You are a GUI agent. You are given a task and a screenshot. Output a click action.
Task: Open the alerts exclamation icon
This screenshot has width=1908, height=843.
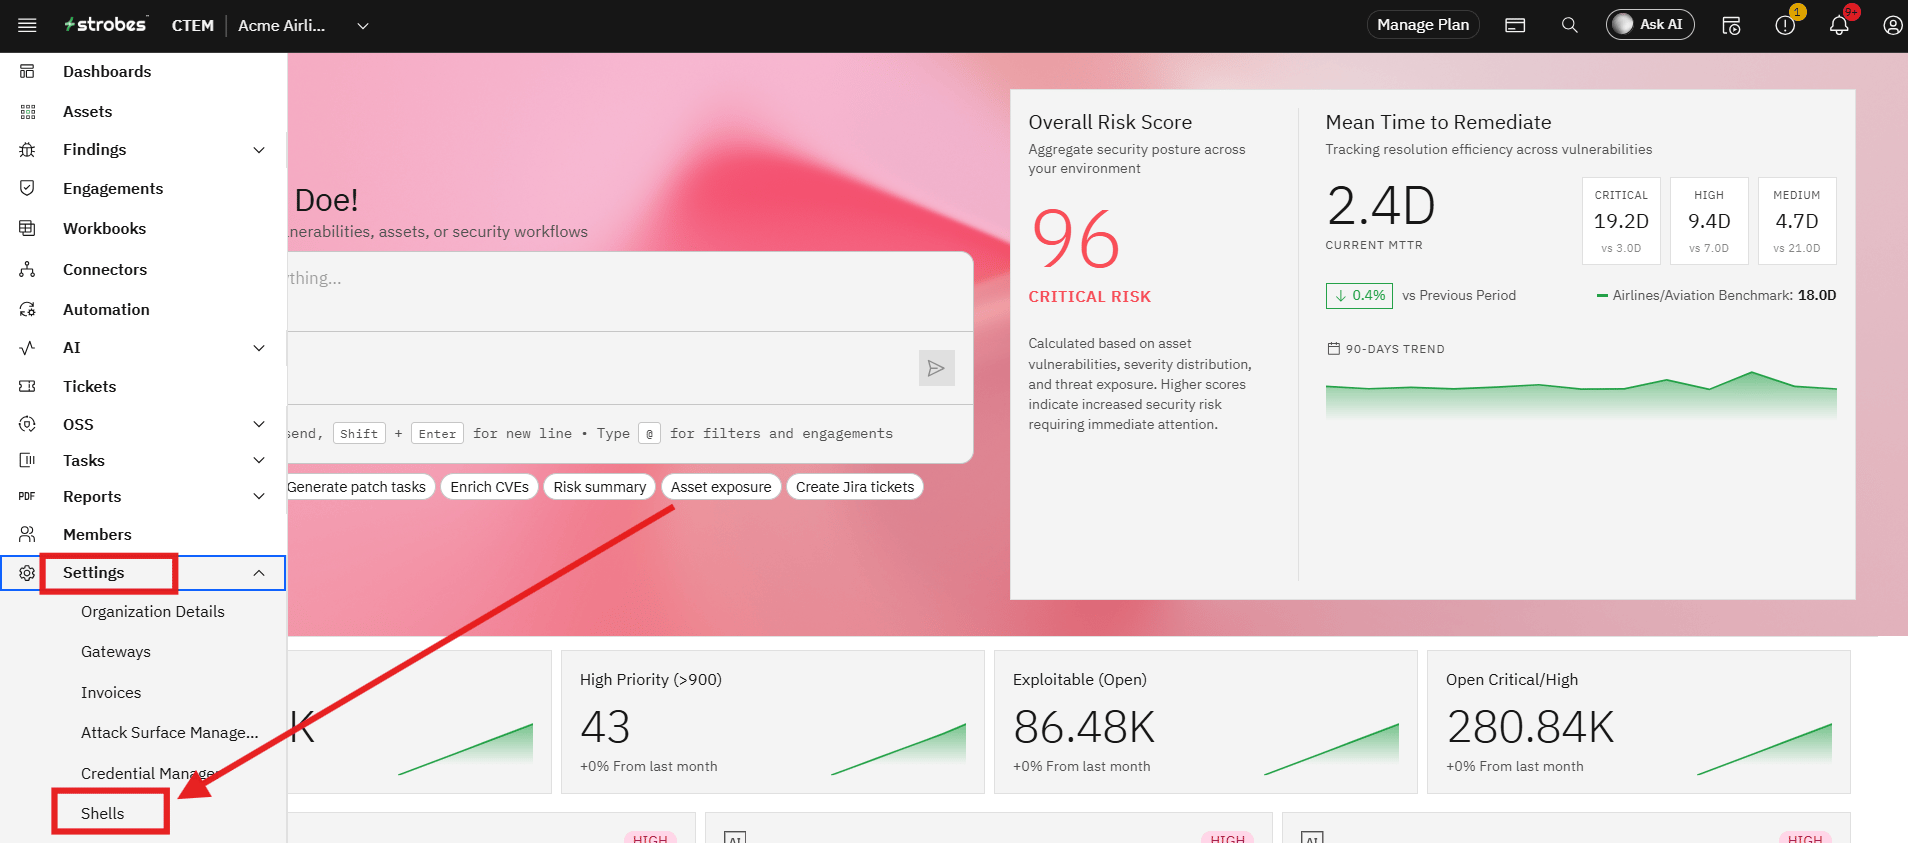coord(1785,25)
